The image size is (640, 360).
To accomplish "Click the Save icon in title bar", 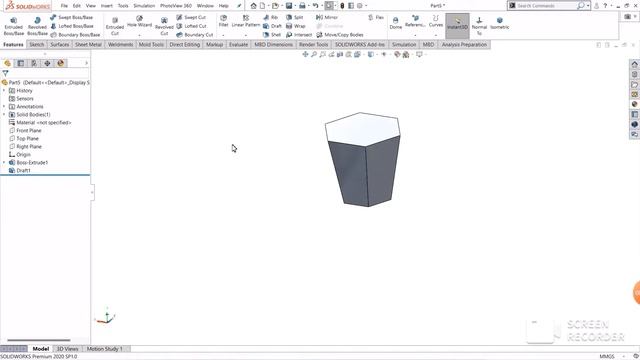I will pyautogui.click(x=289, y=6).
